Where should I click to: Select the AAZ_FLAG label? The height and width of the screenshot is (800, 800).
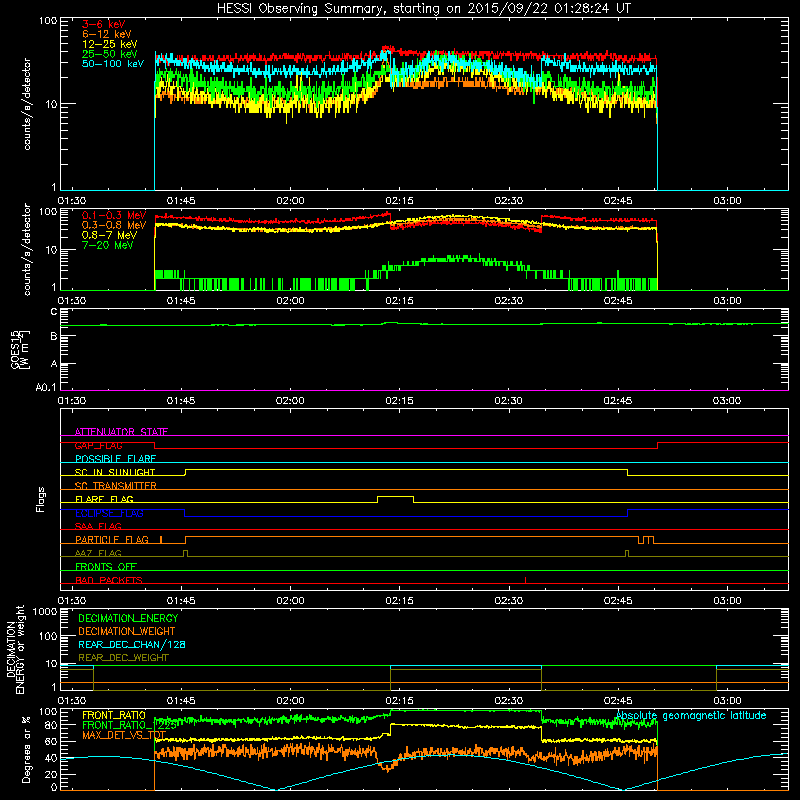98,553
